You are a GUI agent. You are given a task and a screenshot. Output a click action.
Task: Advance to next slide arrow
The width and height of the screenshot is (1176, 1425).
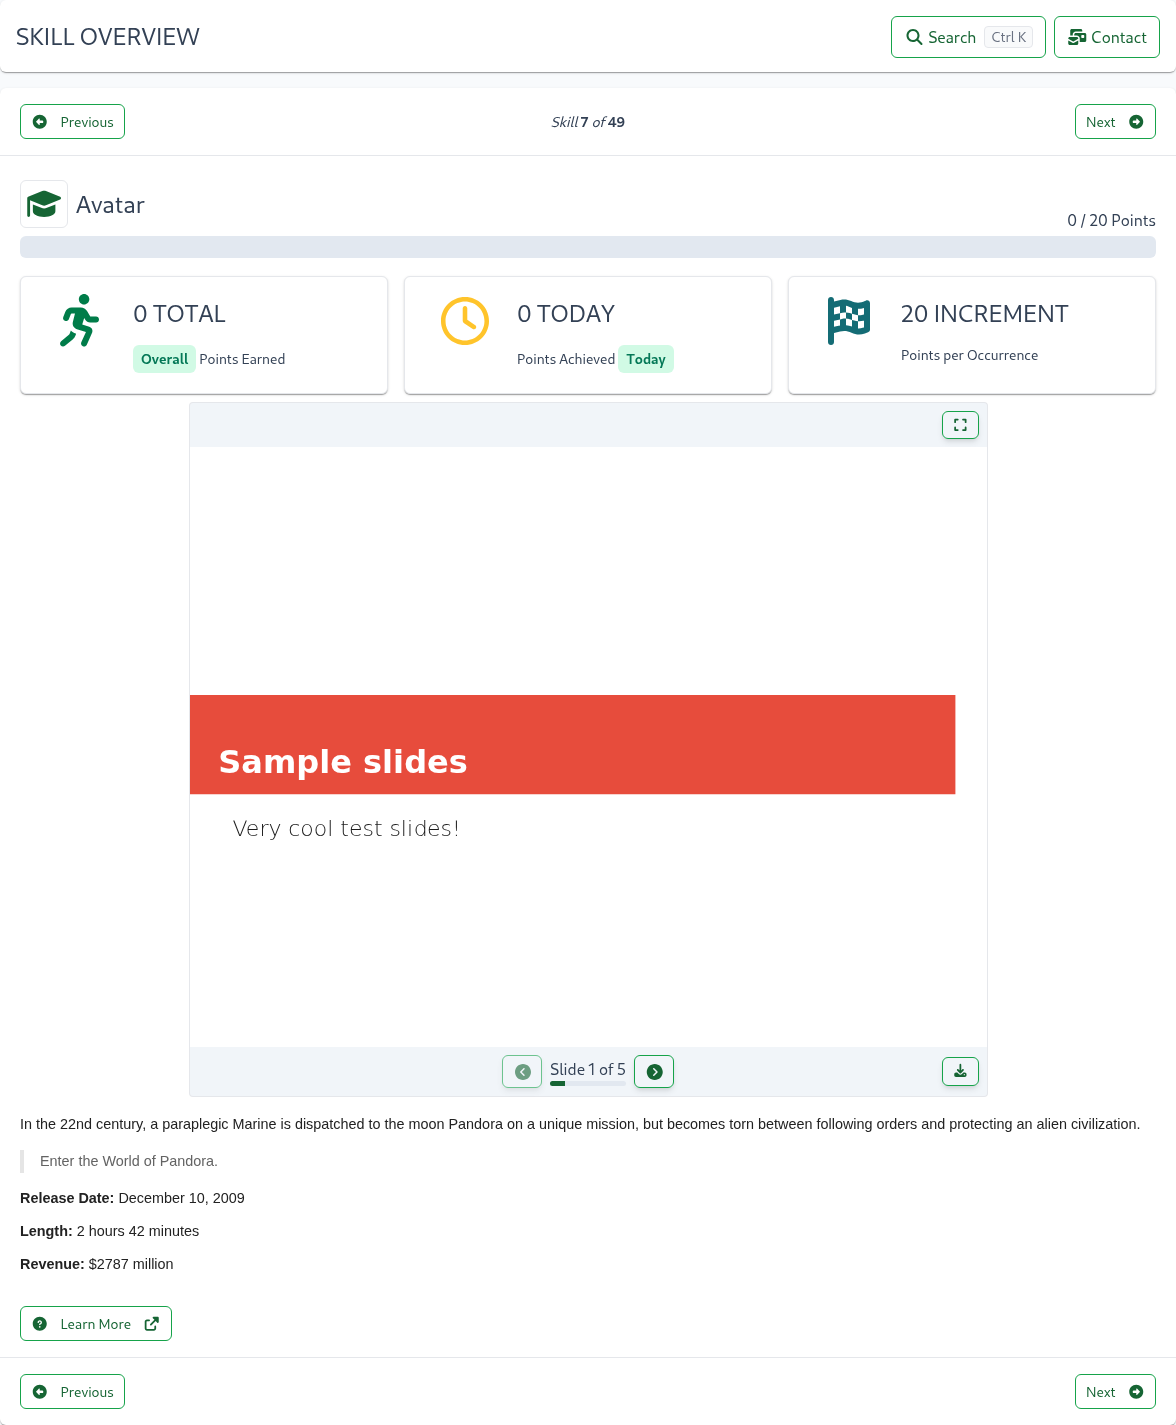[654, 1072]
